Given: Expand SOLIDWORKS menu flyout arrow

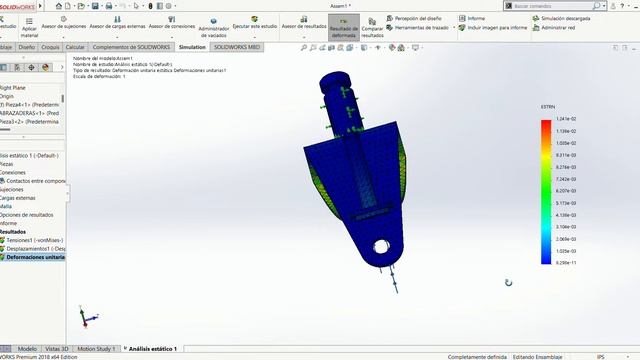Looking at the screenshot, I should [40, 6].
